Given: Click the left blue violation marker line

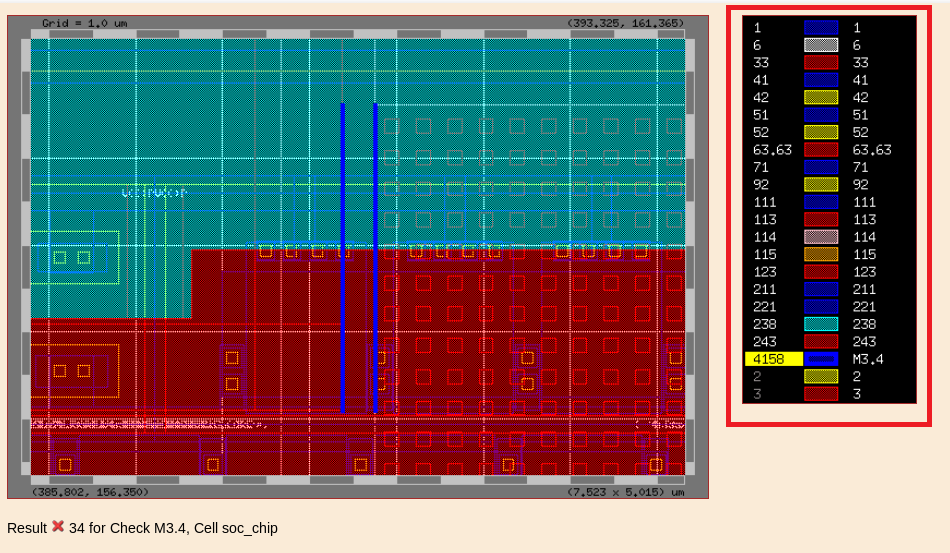Looking at the screenshot, I should [x=343, y=258].
